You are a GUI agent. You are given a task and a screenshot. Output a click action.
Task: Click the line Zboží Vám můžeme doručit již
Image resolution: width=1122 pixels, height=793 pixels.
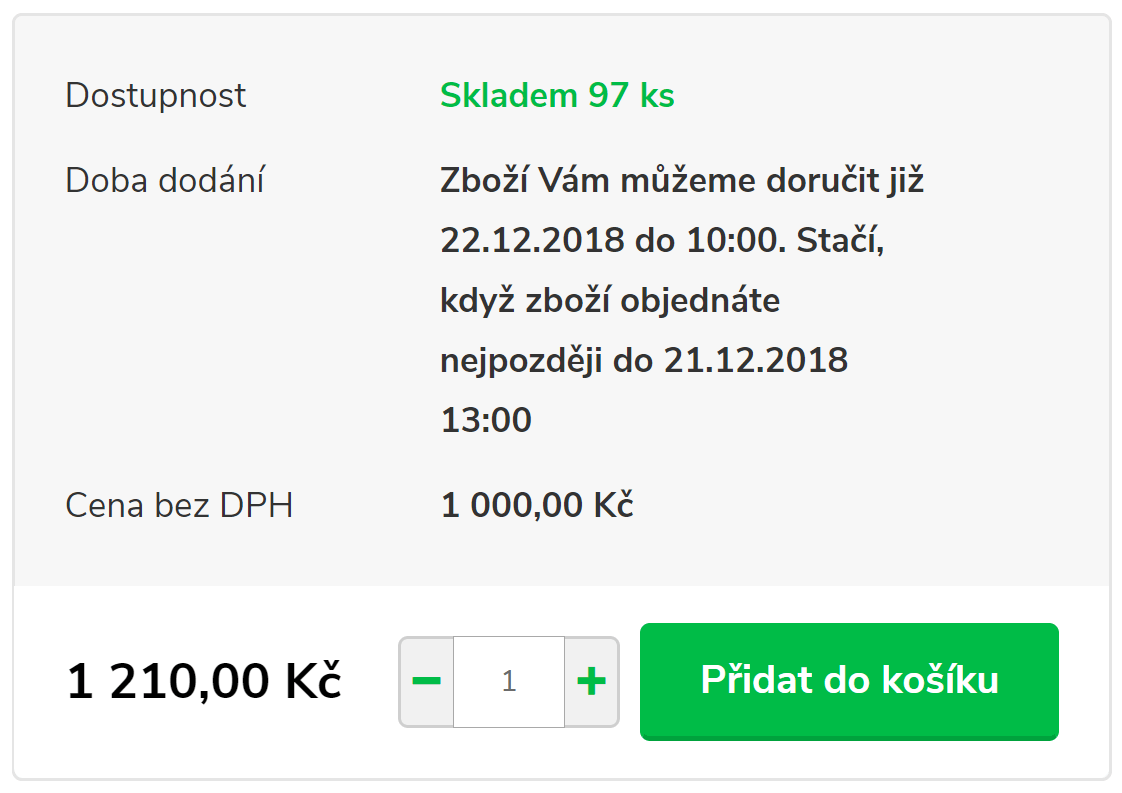pos(681,181)
